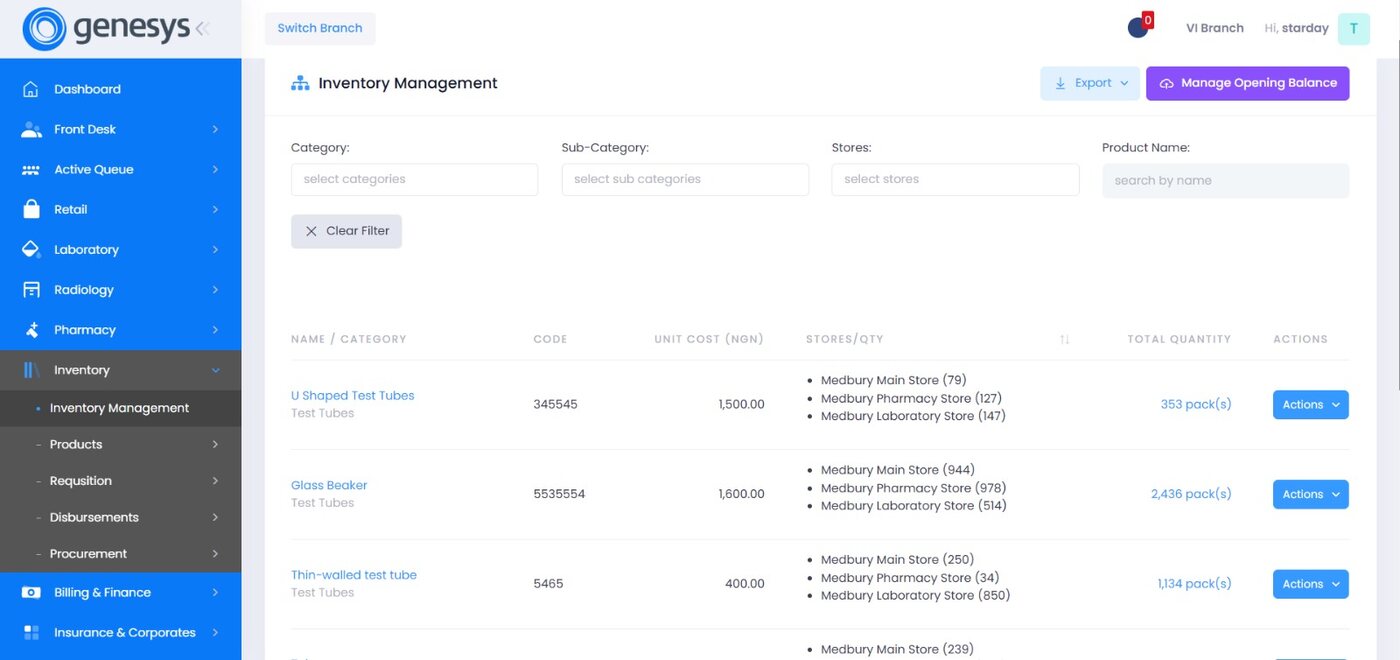
Task: Expand the Products submenu chevron
Action: click(215, 444)
